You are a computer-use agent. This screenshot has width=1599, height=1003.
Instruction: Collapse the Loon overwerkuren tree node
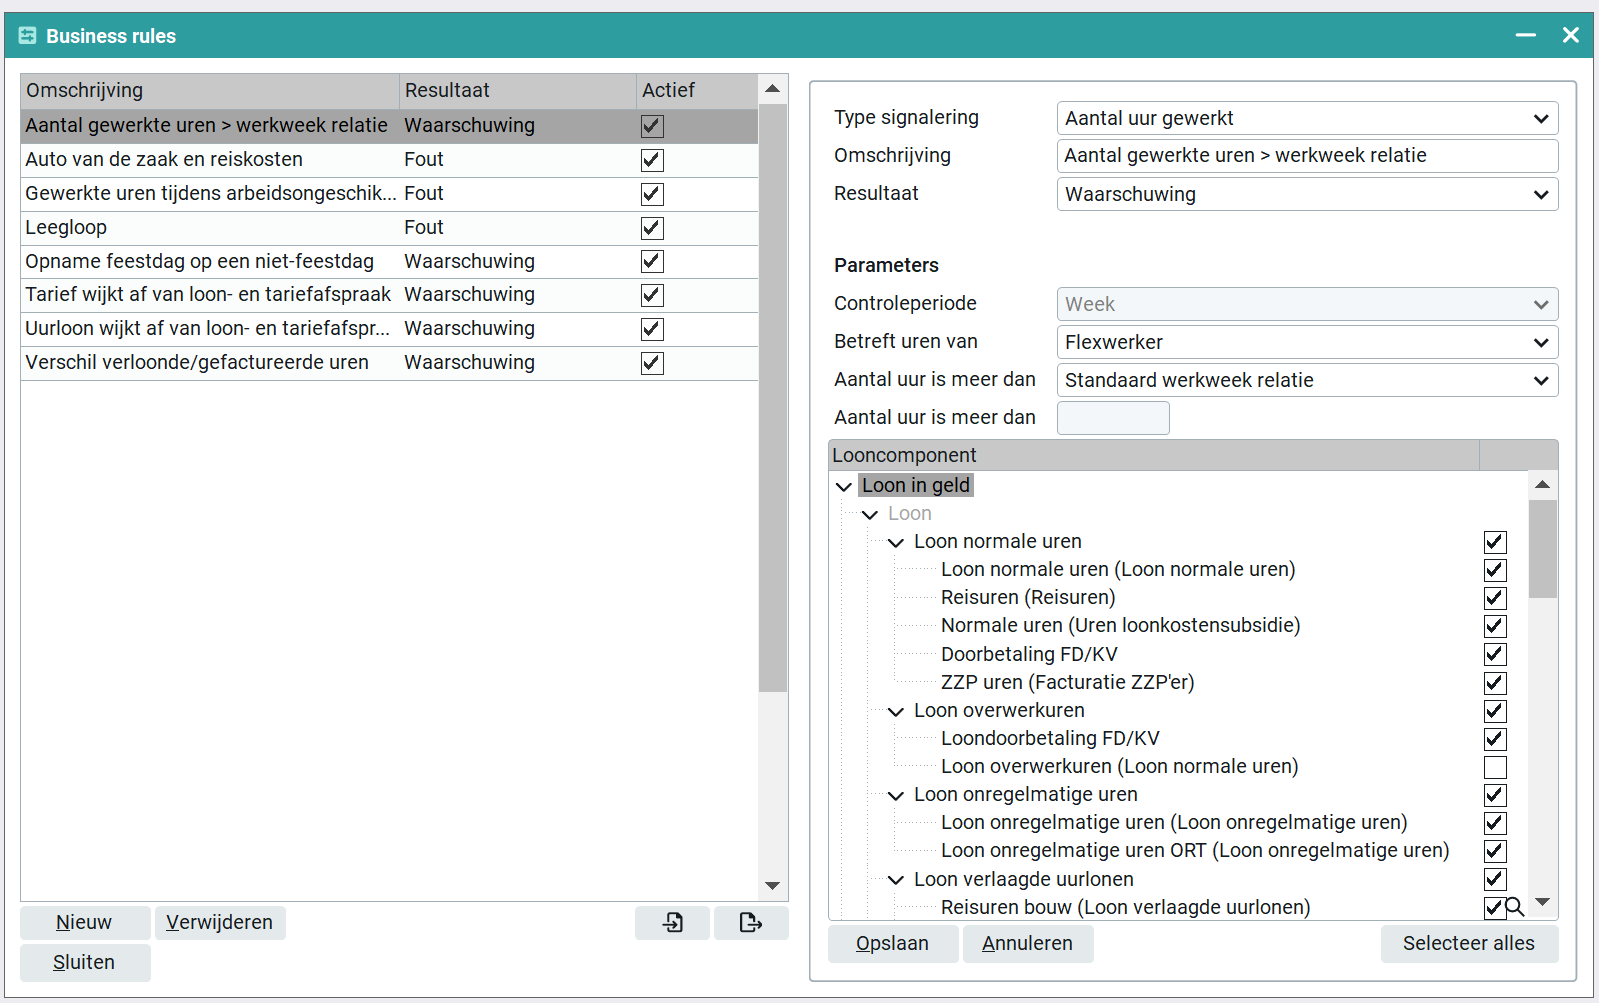click(896, 711)
